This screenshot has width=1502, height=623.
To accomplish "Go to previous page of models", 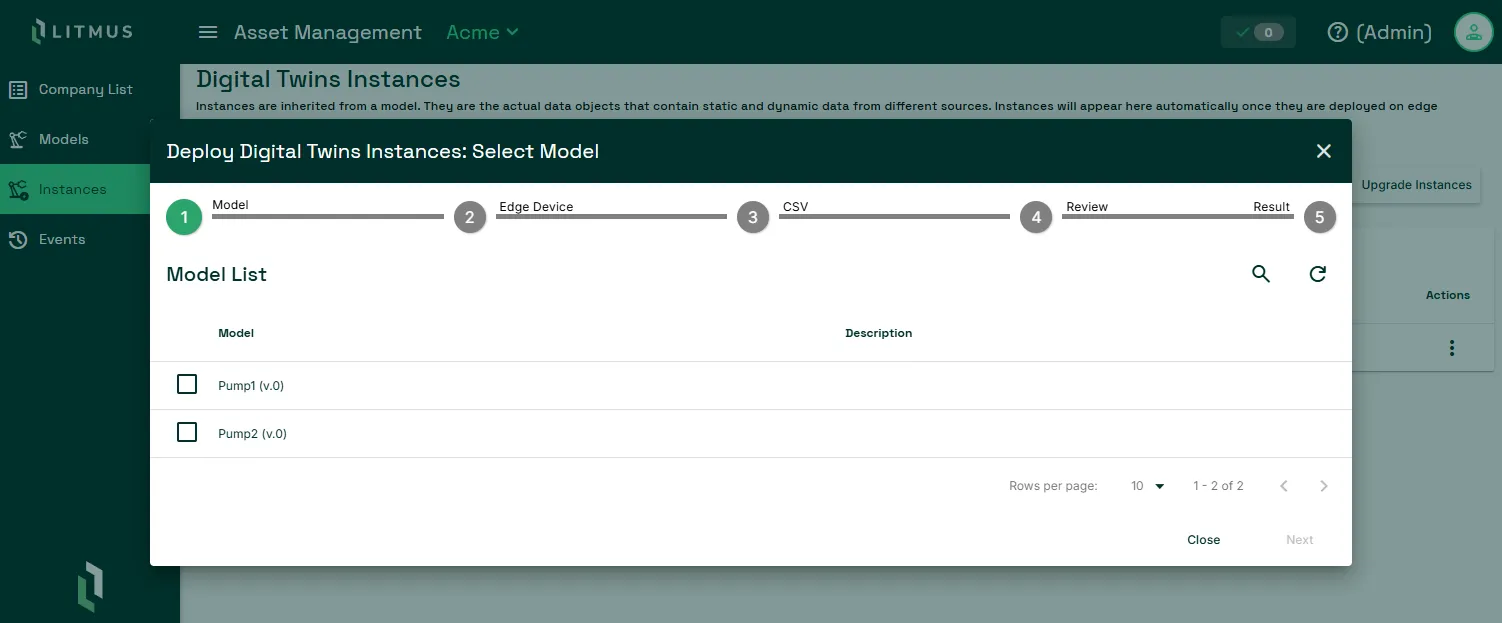I will tap(1284, 486).
